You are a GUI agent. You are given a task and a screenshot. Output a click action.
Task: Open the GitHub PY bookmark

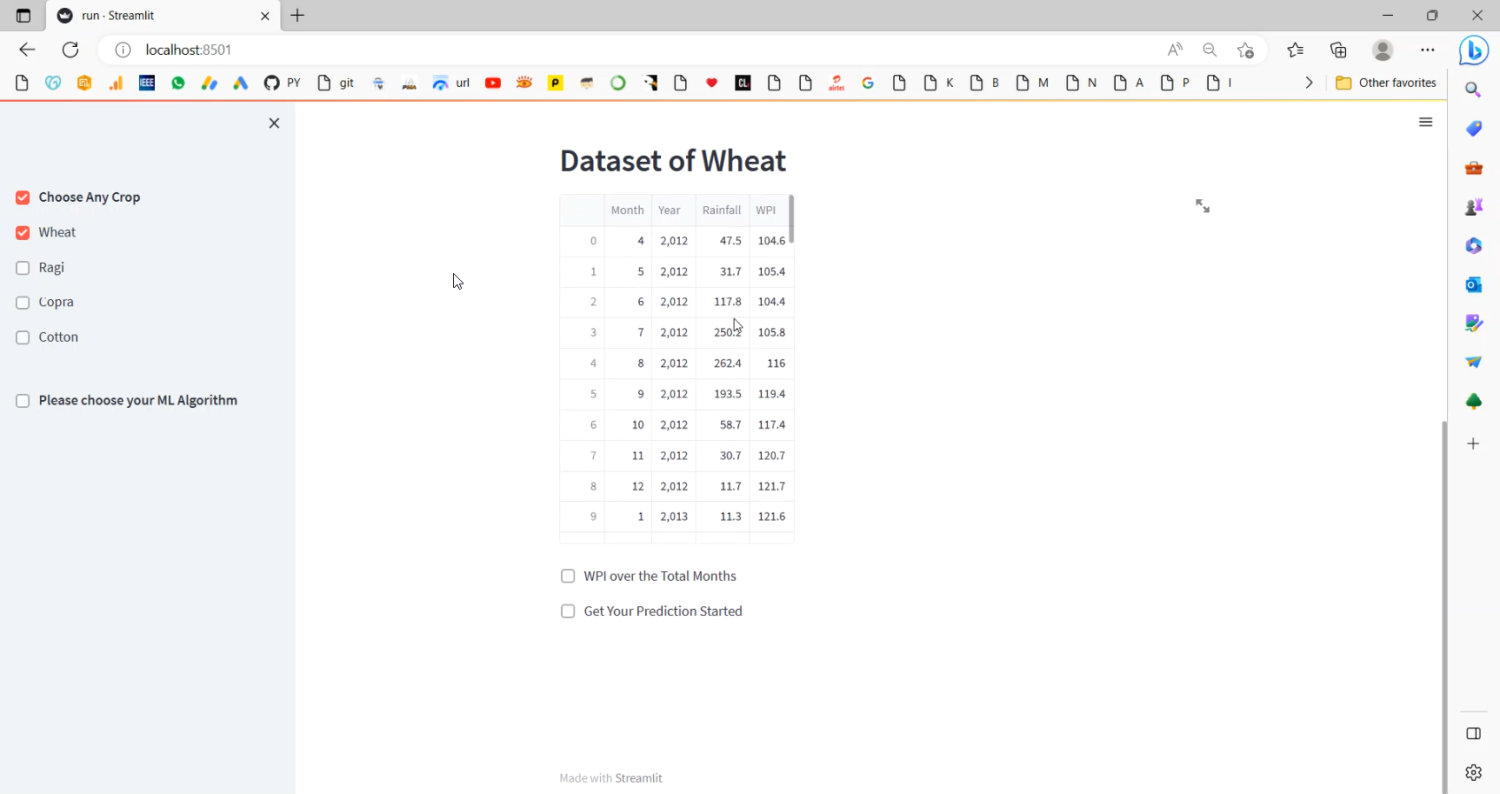[282, 83]
